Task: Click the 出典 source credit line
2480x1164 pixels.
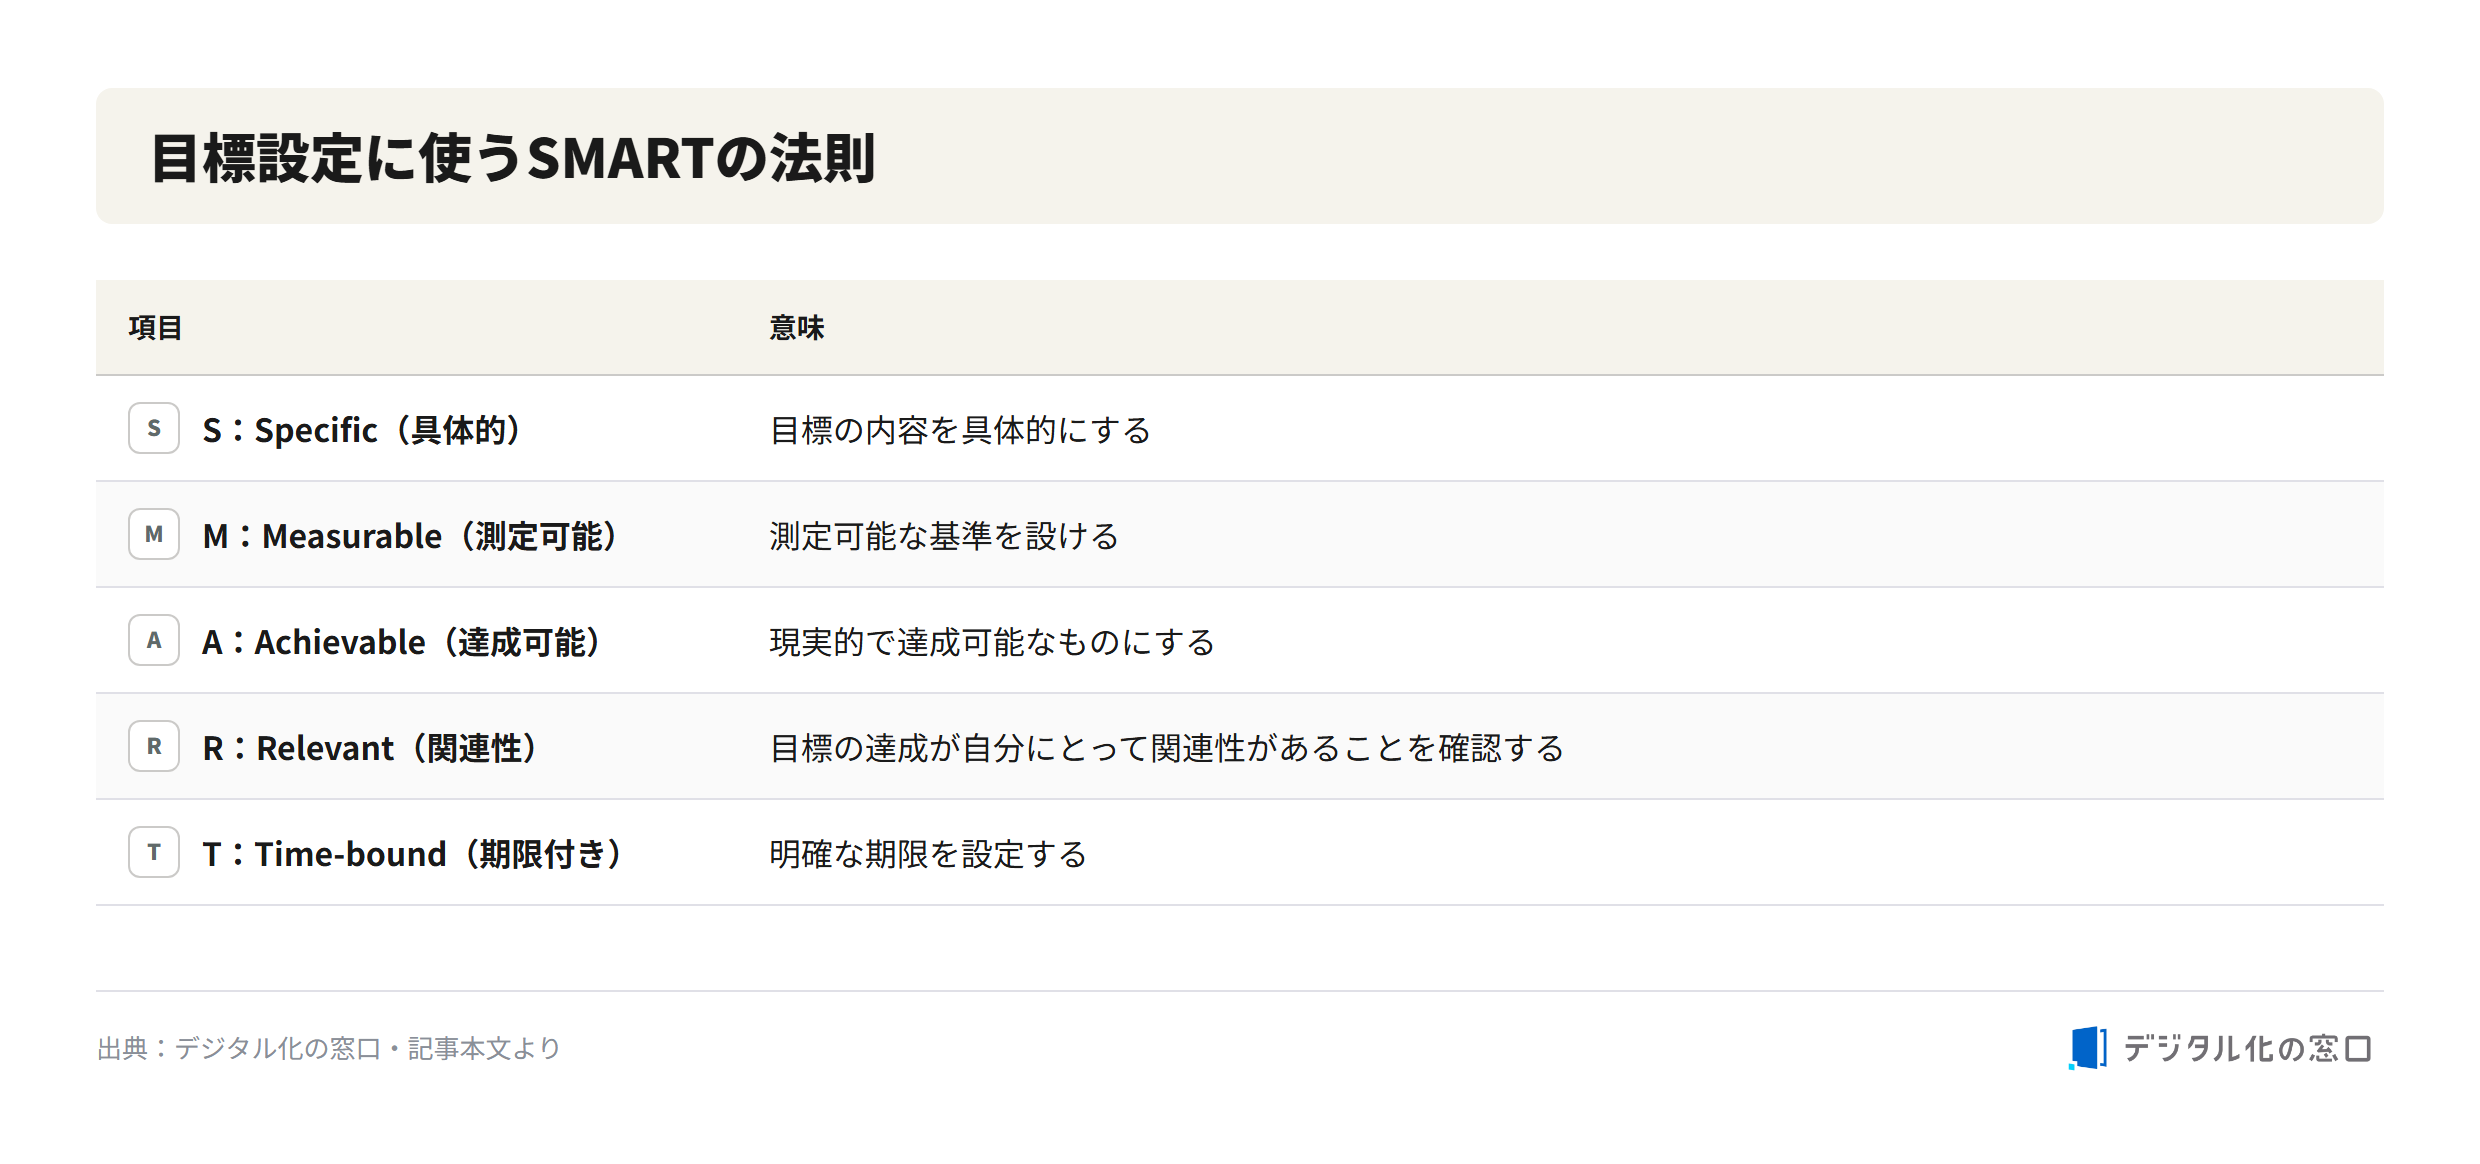Action: (329, 1048)
